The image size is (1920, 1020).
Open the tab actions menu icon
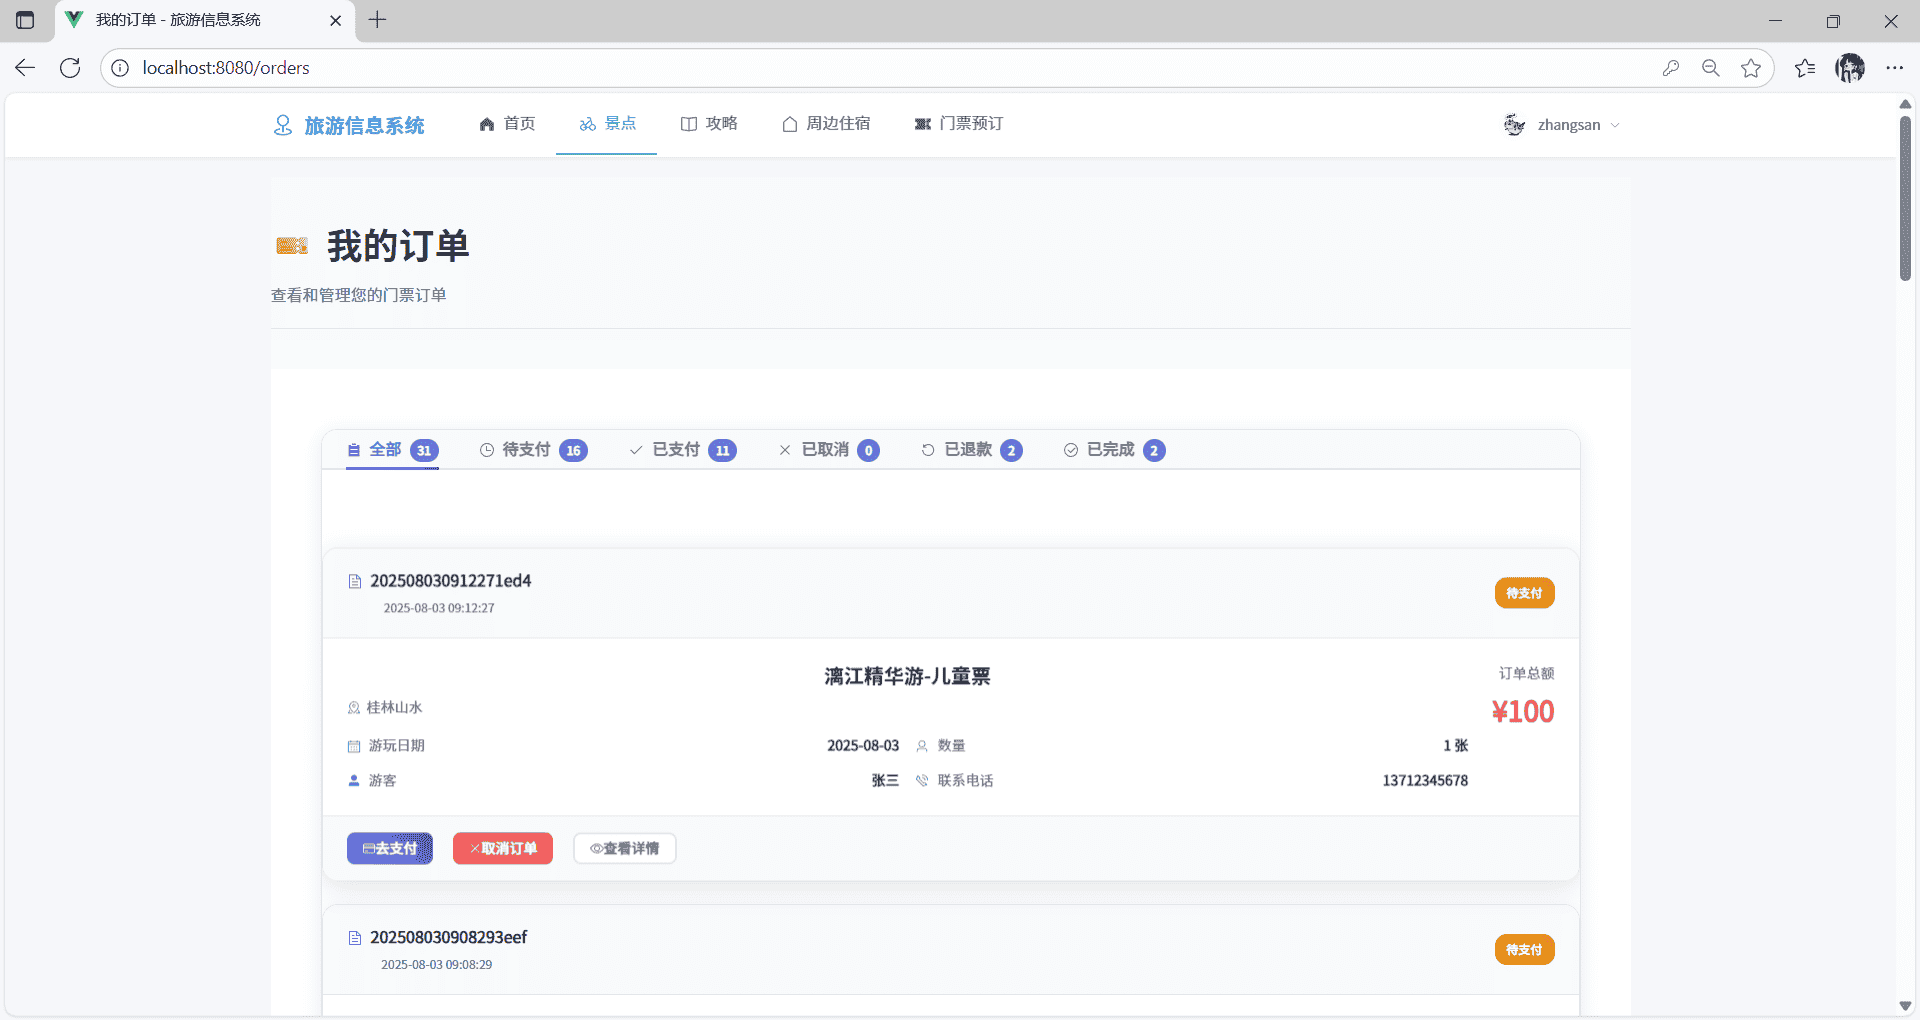pyautogui.click(x=25, y=20)
